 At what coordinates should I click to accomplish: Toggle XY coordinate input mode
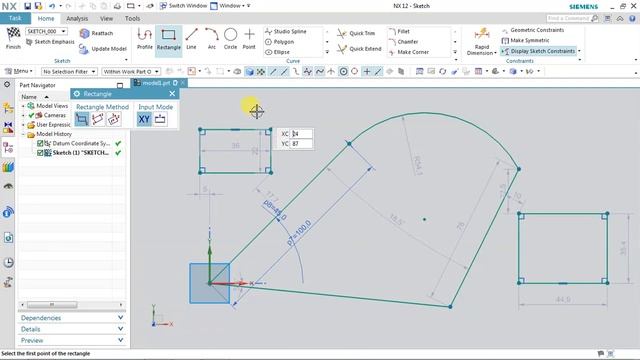[144, 119]
